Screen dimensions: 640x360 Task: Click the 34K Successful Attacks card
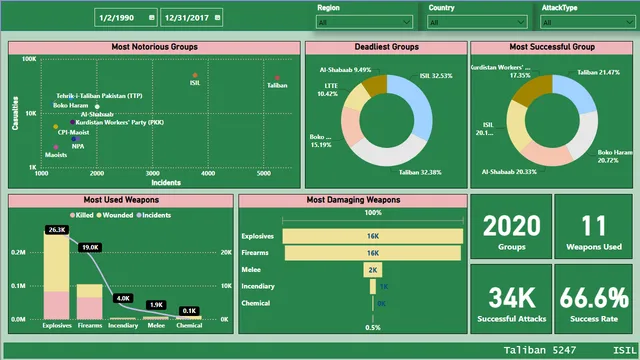[511, 298]
